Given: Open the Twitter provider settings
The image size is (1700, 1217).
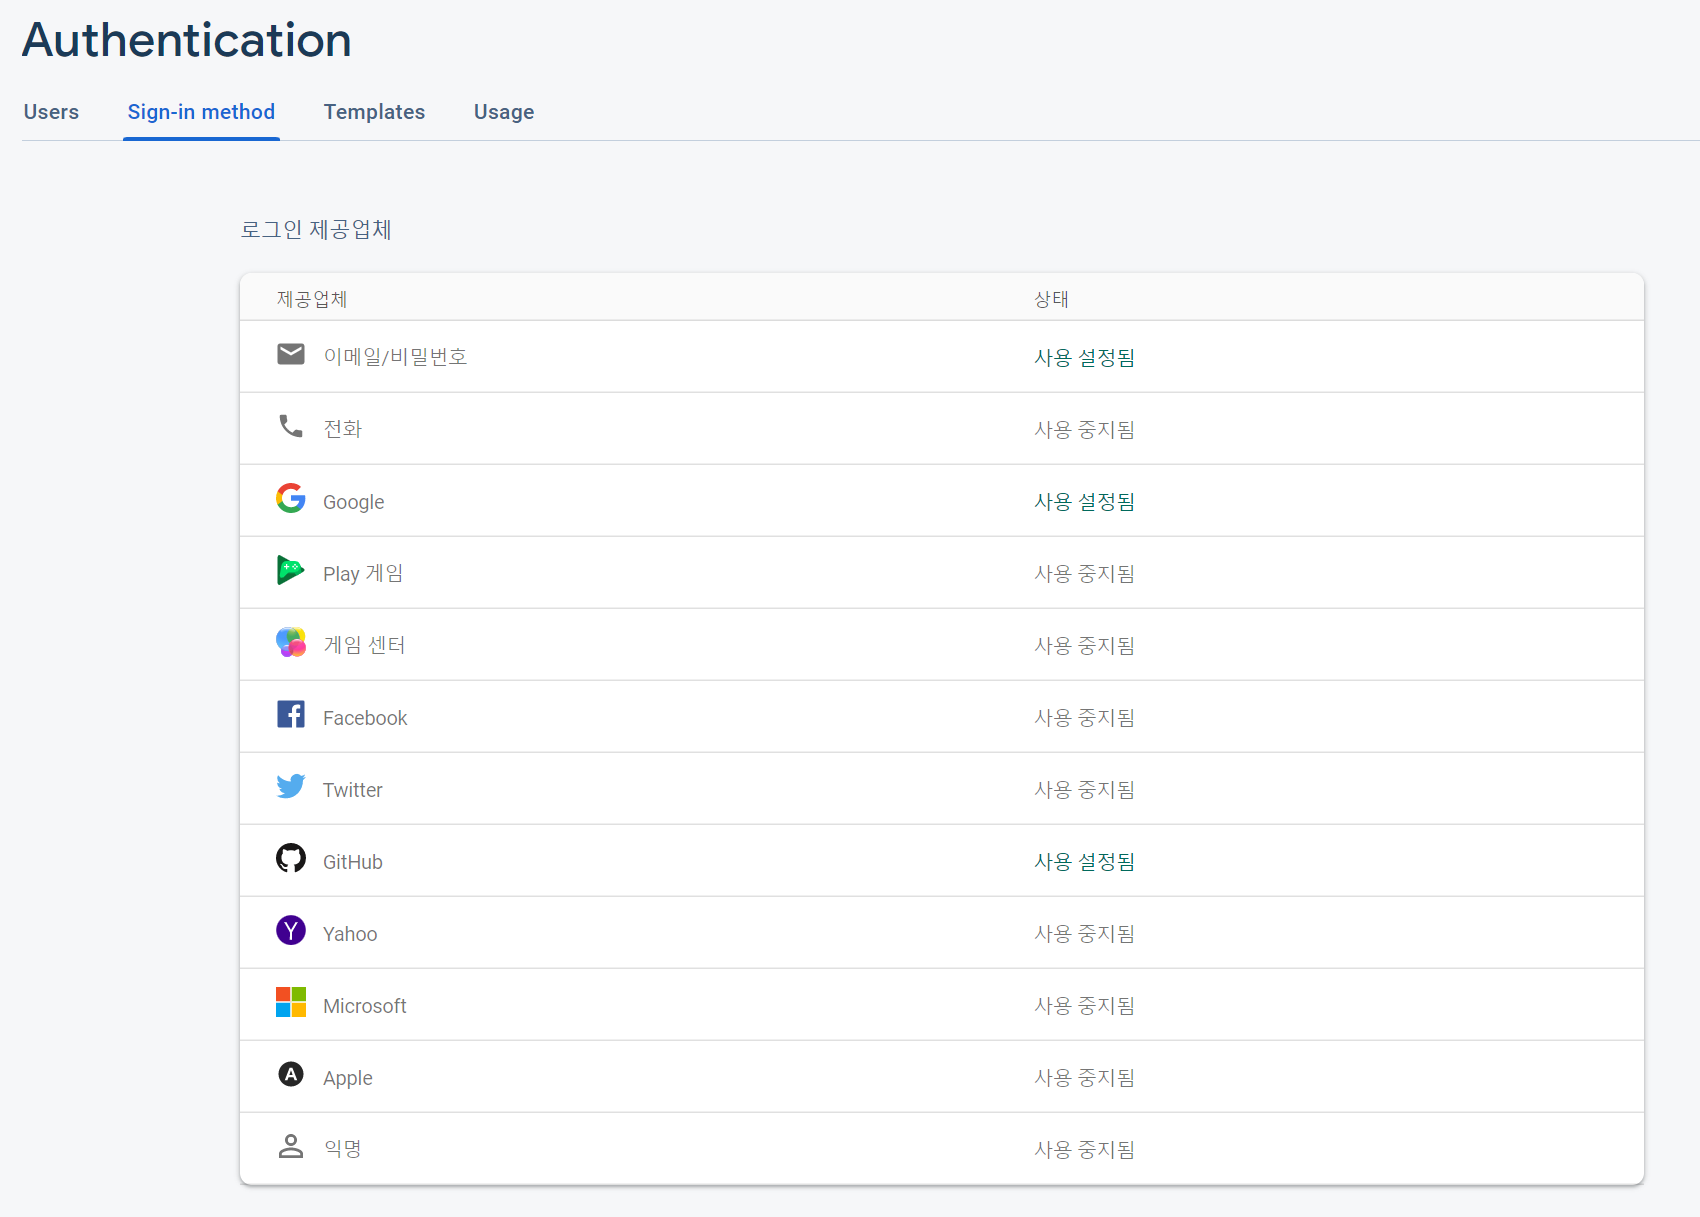Looking at the screenshot, I should (942, 789).
